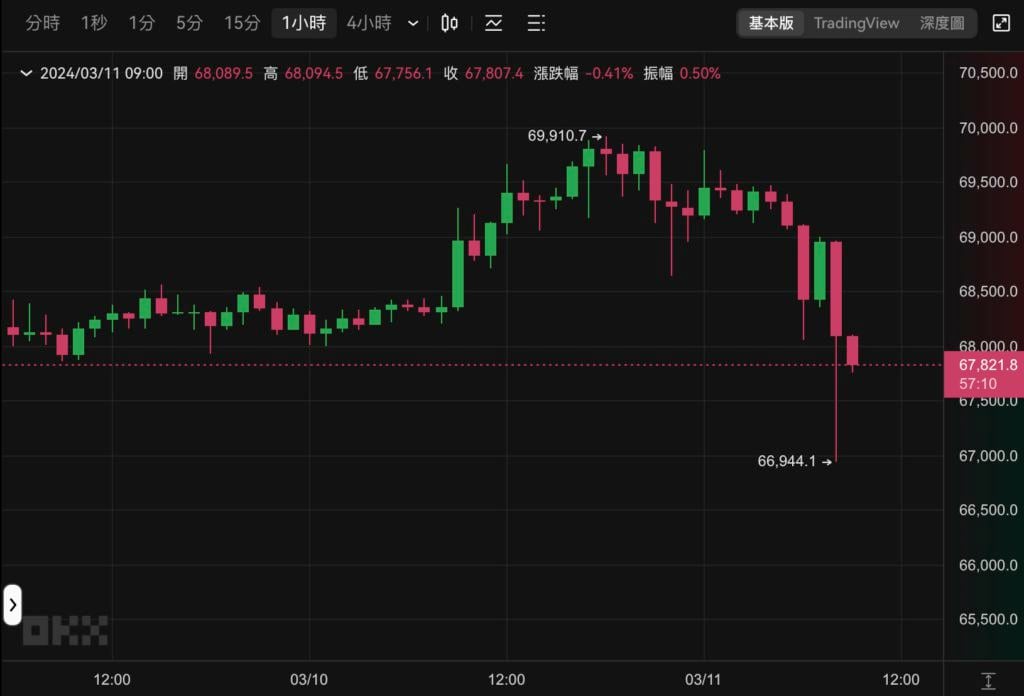The image size is (1024, 696).
Task: Switch to the 基本版 chart view
Action: (771, 23)
